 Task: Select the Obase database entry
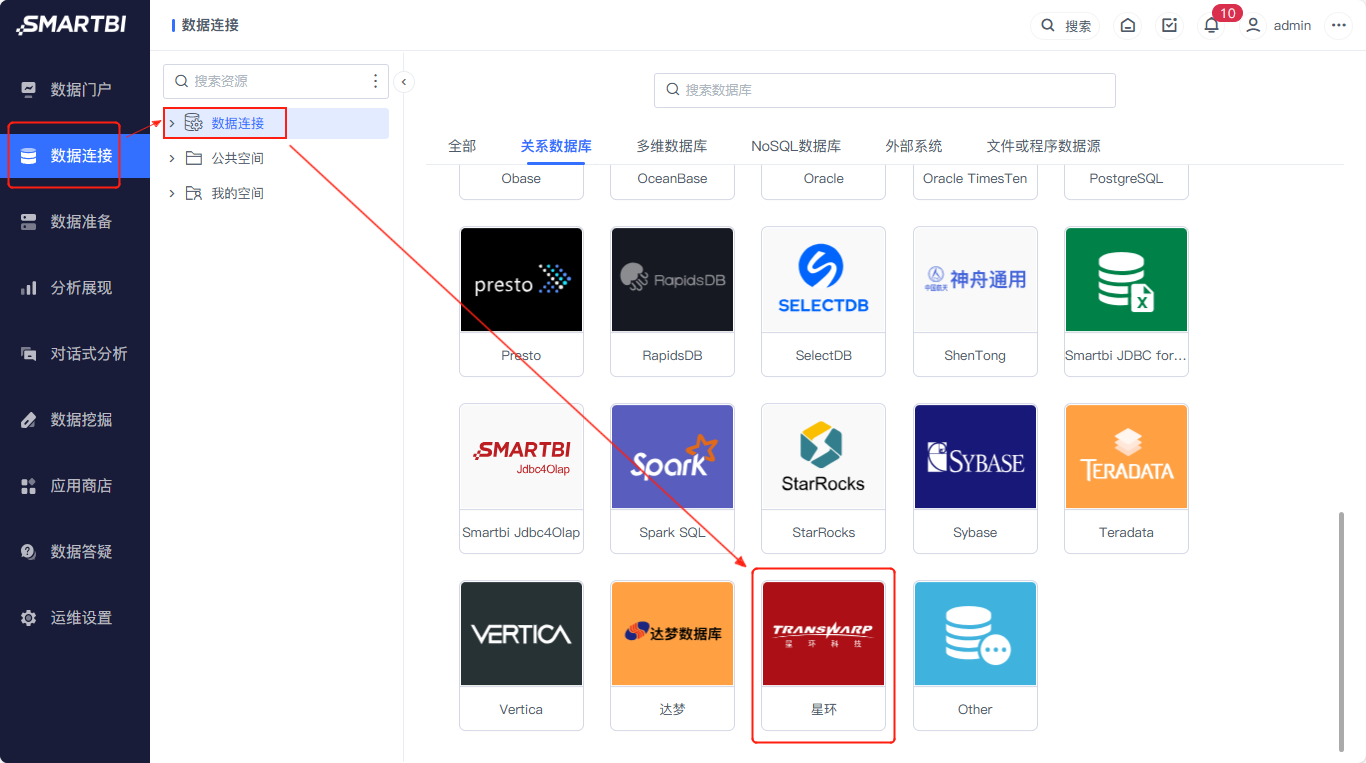521,182
